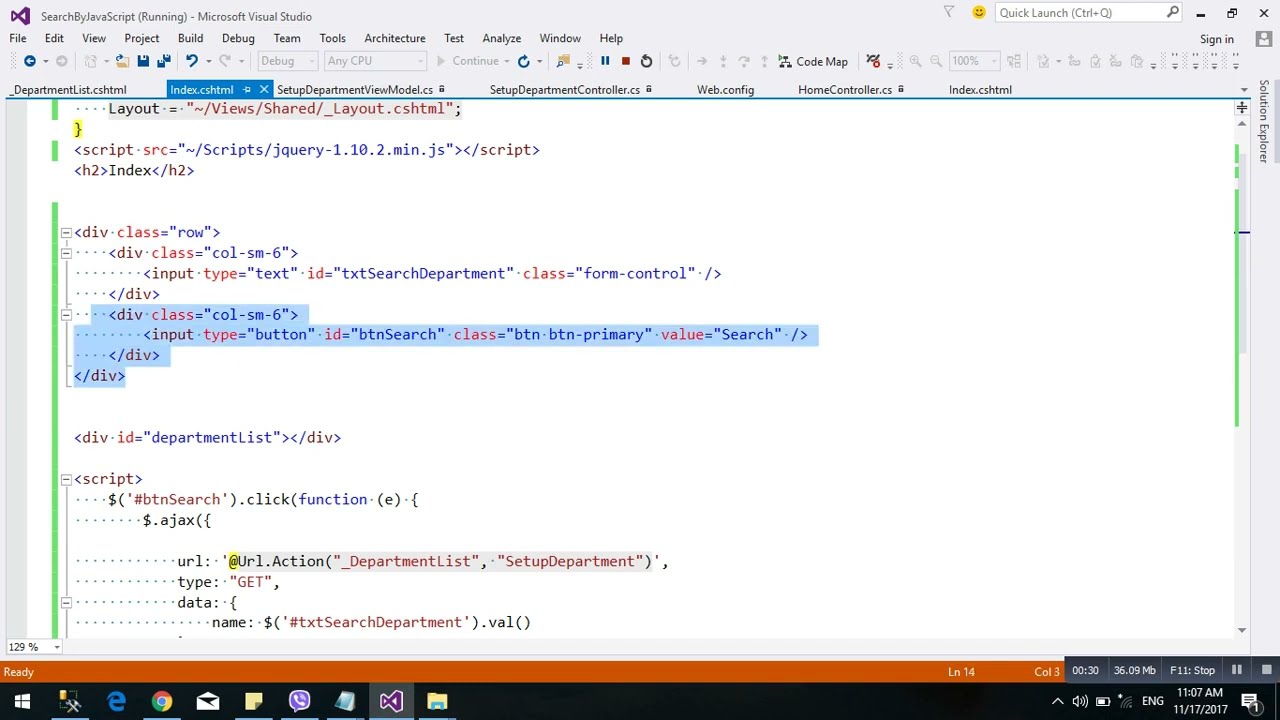Open Chrome from the taskbar
Viewport: 1280px width, 720px height.
[x=161, y=701]
